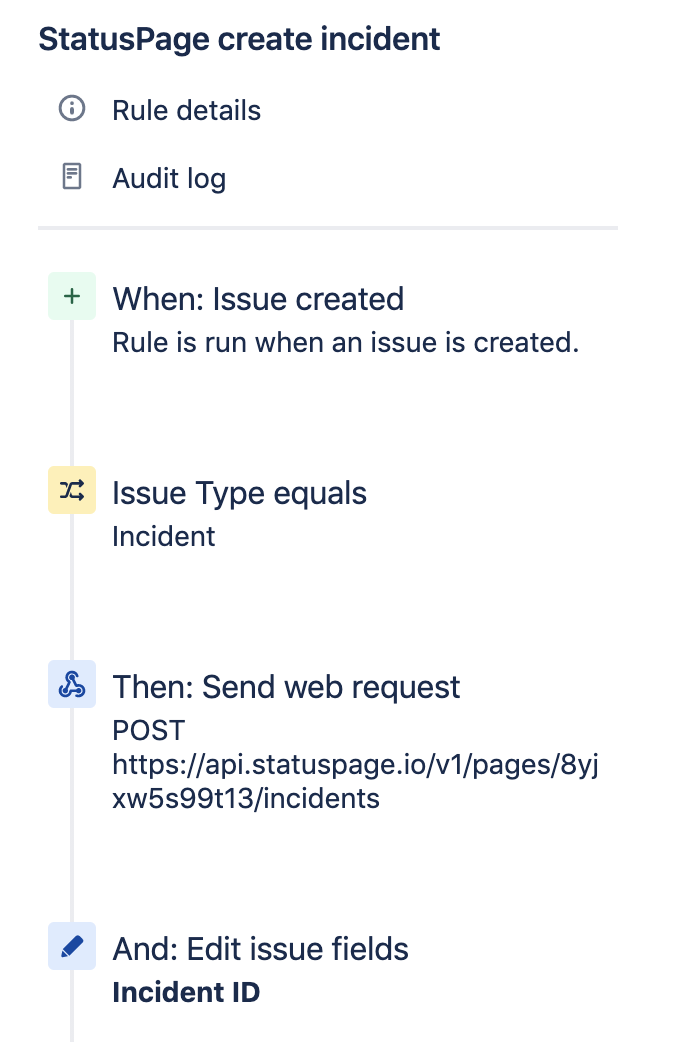Open the Audit log

pyautogui.click(x=168, y=177)
